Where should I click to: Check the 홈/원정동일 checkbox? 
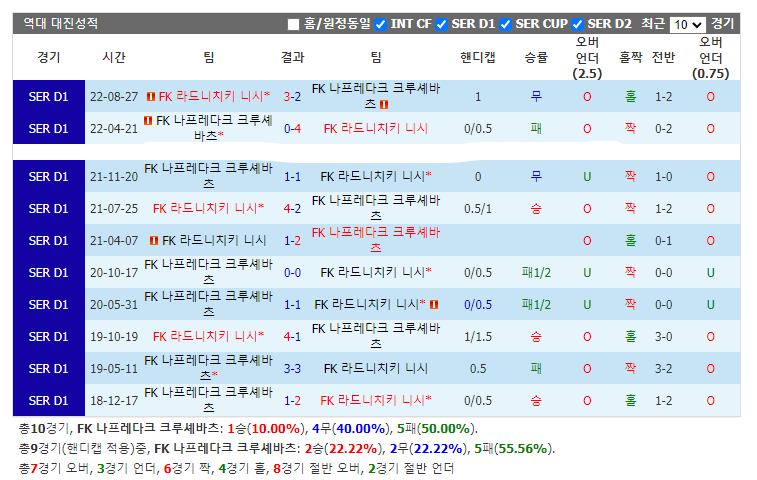coord(293,25)
